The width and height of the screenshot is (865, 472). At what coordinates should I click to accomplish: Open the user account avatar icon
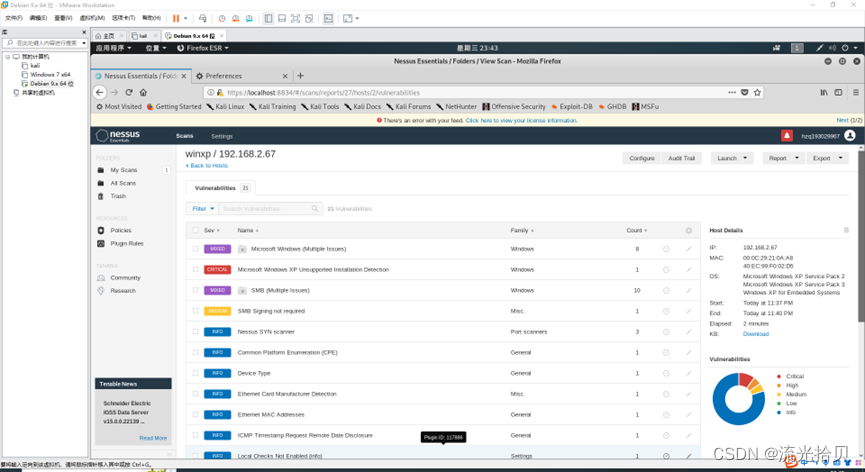(x=850, y=136)
